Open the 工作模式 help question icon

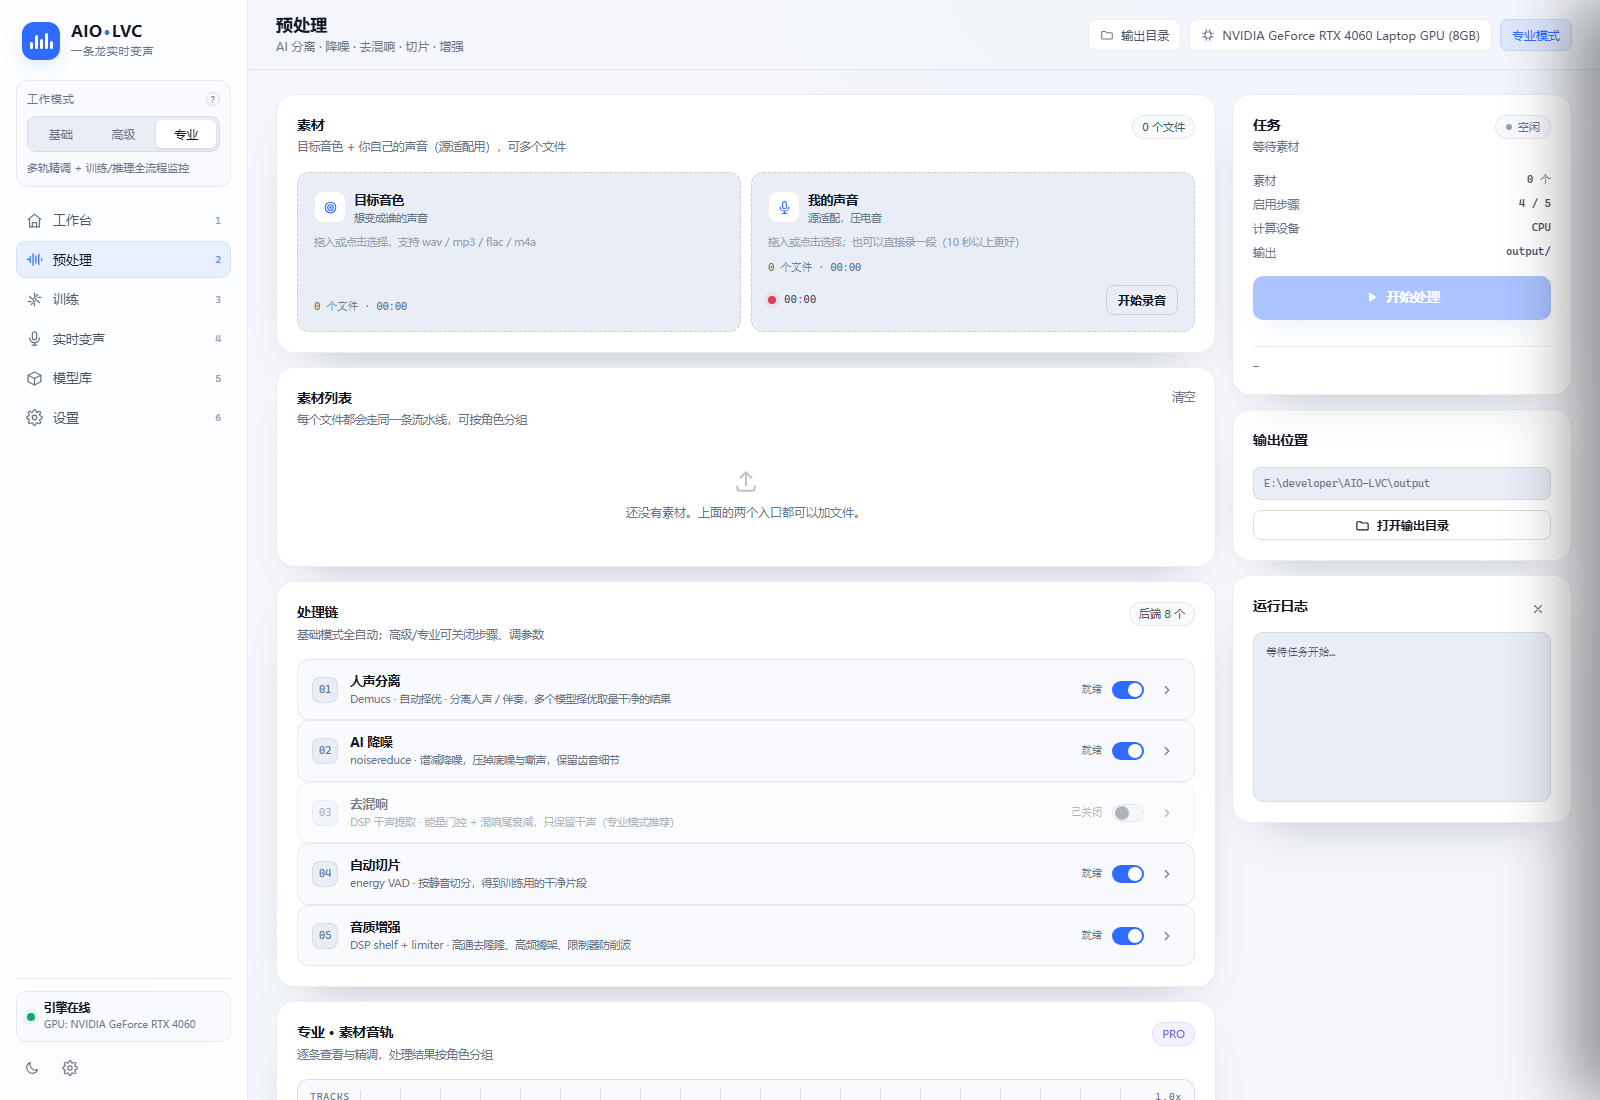point(212,99)
